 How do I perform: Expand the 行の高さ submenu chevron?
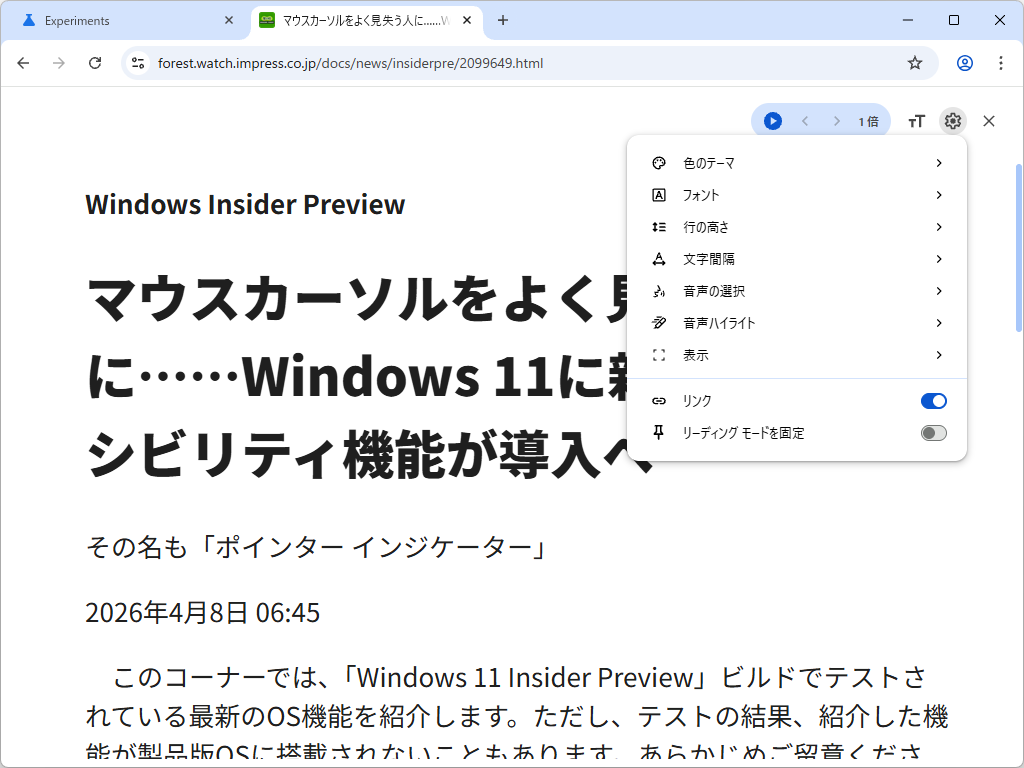[x=938, y=227]
